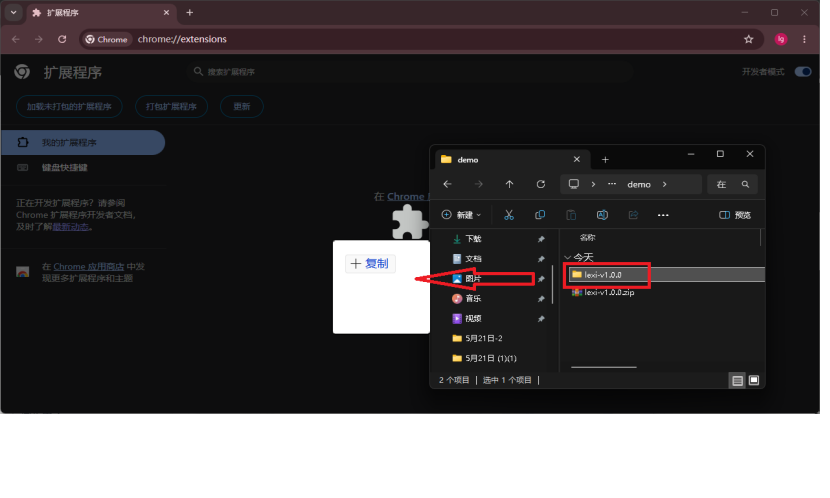Go forward in File Explorer
The width and height of the screenshot is (830, 498).
(479, 185)
